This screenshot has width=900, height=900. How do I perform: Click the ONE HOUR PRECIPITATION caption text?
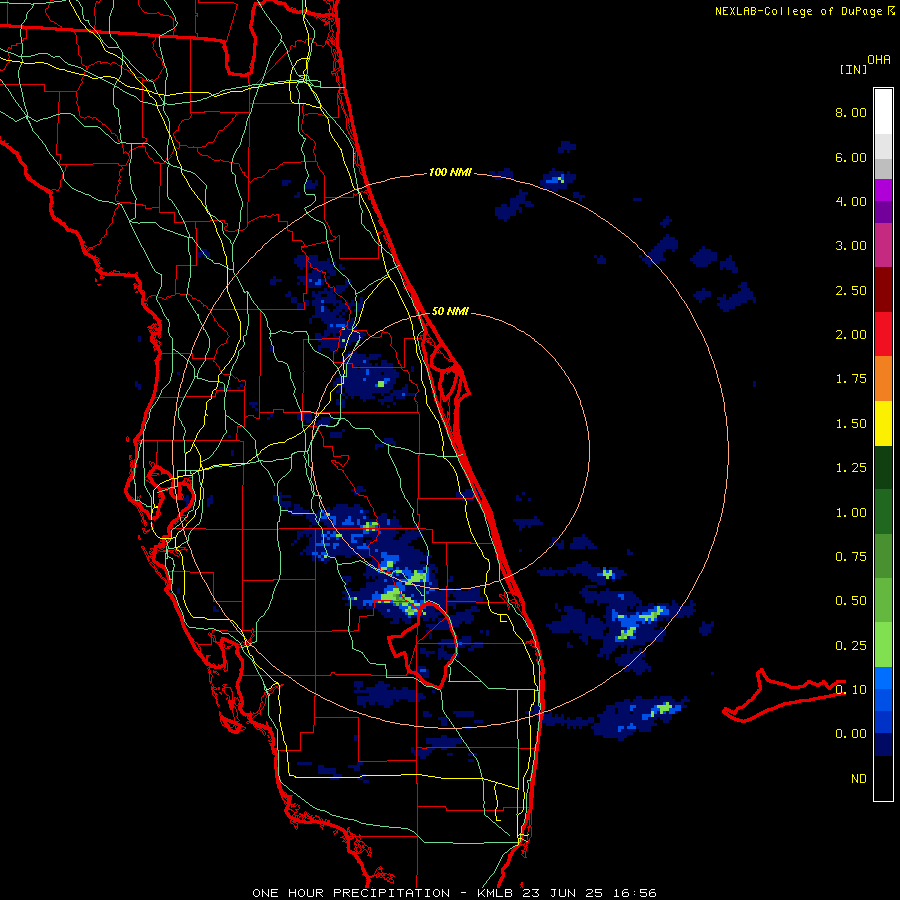click(x=351, y=893)
